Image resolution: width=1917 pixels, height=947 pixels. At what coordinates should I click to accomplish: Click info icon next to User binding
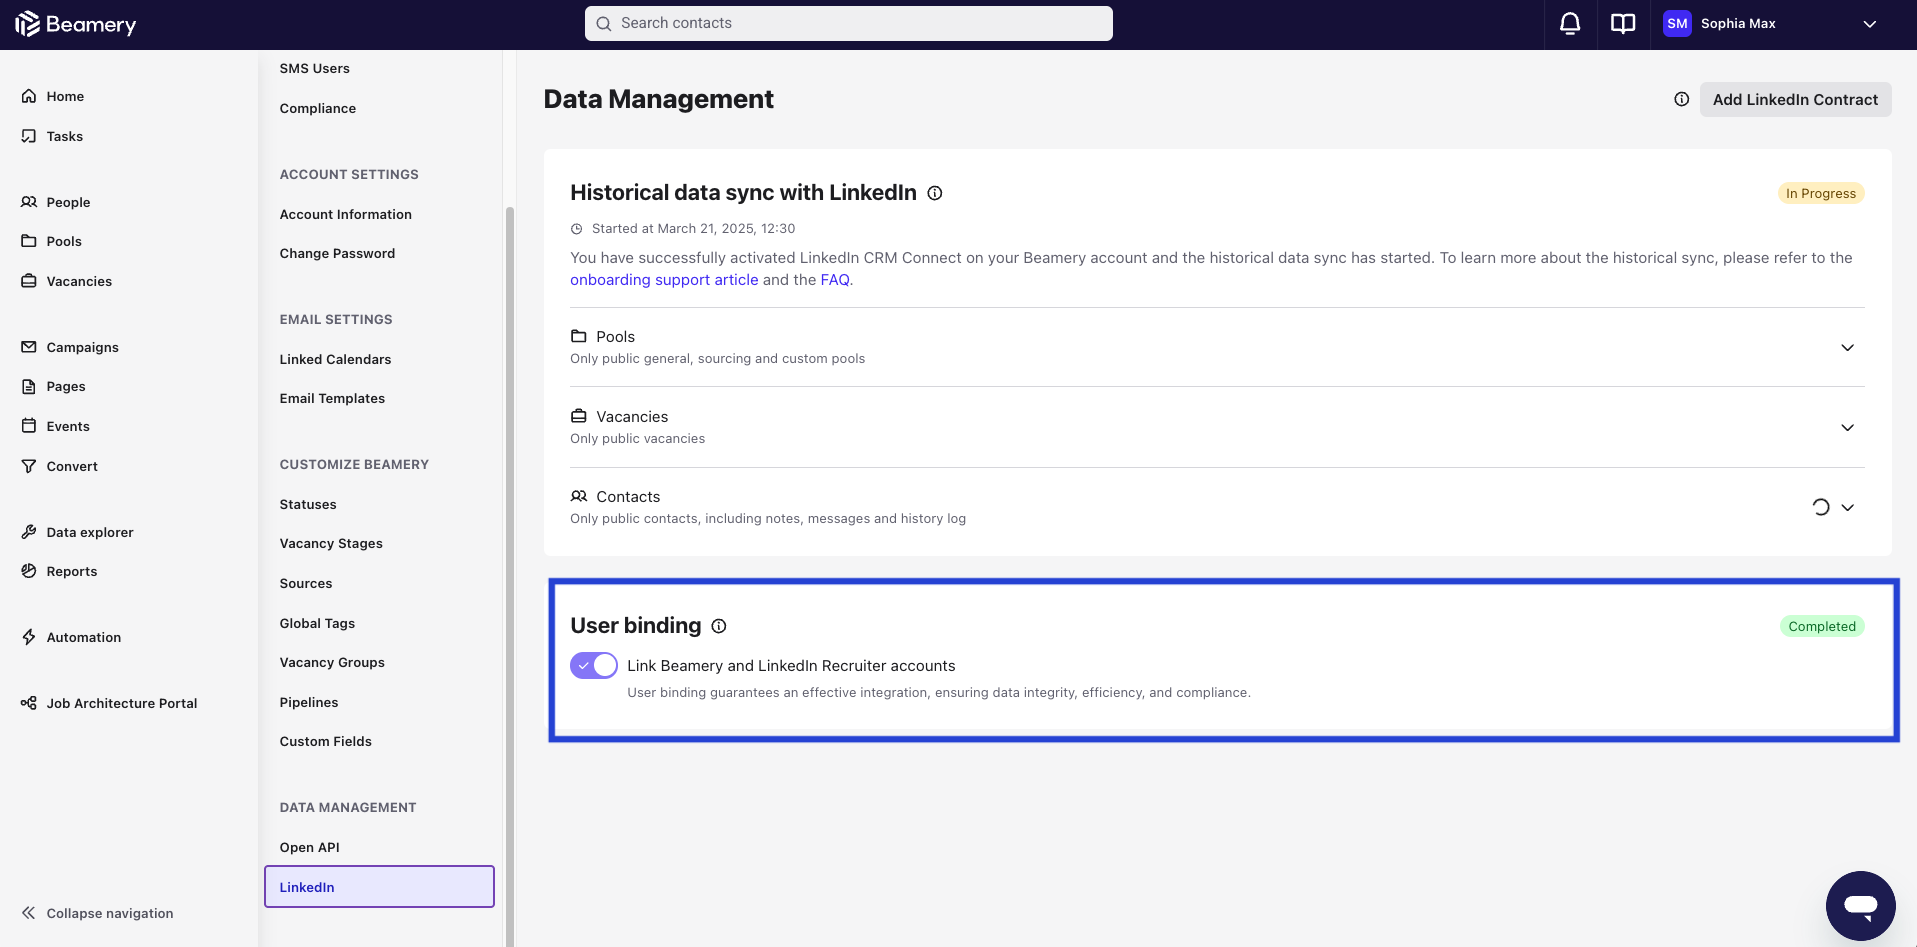click(x=719, y=626)
